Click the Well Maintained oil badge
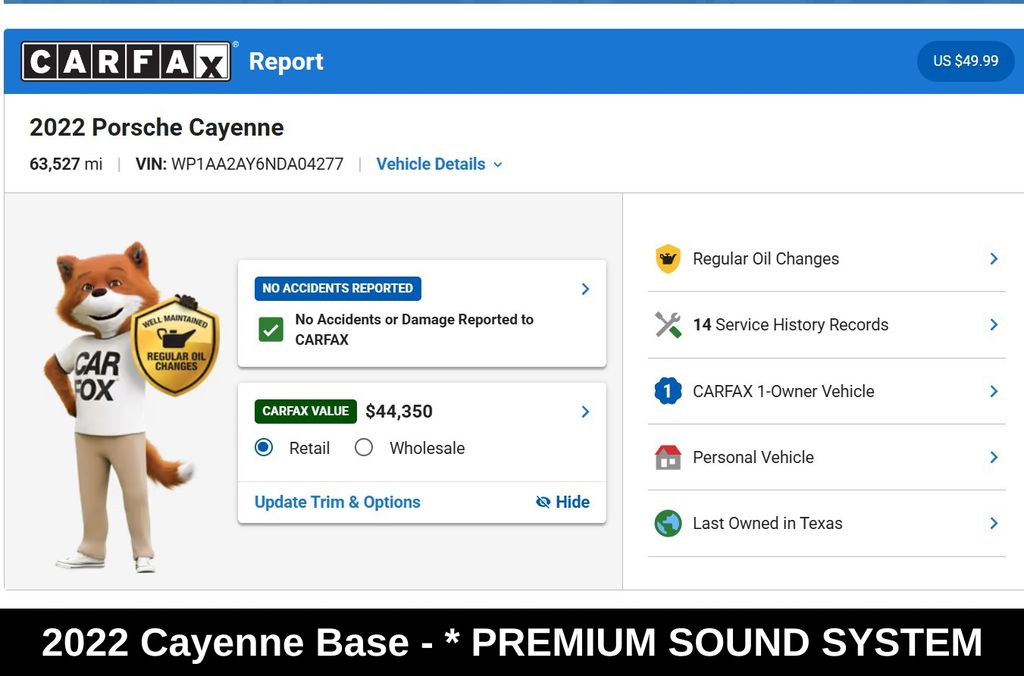The height and width of the screenshot is (676, 1024). pyautogui.click(x=175, y=345)
